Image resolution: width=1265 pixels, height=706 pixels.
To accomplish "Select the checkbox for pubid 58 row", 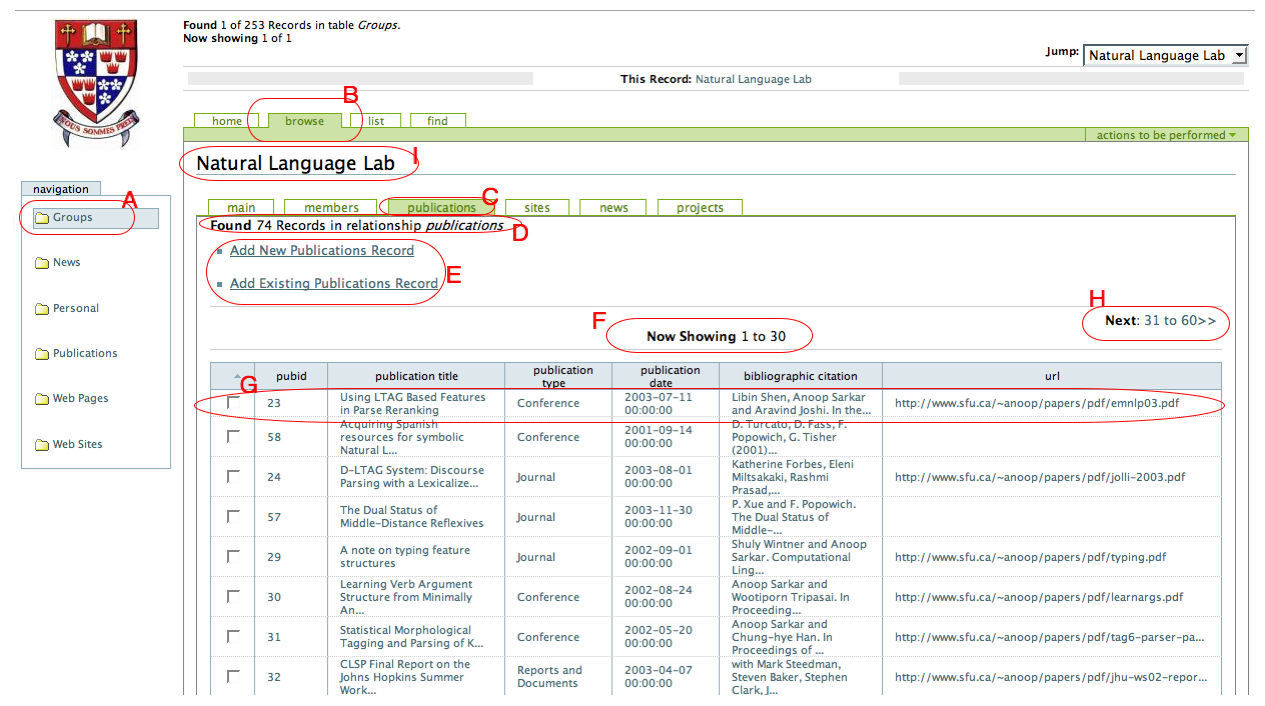I will point(233,437).
